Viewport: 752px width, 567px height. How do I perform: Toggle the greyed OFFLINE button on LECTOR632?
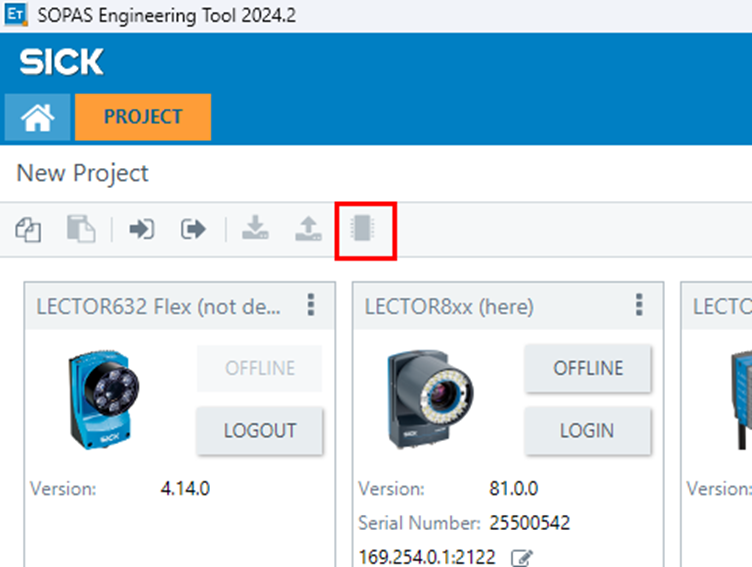(259, 369)
